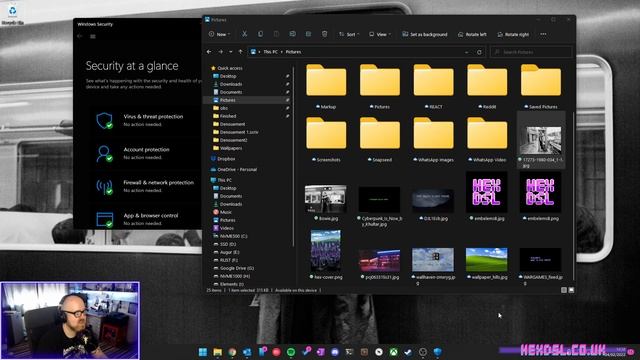Click Set as background button
The image size is (640, 360).
(425, 34)
